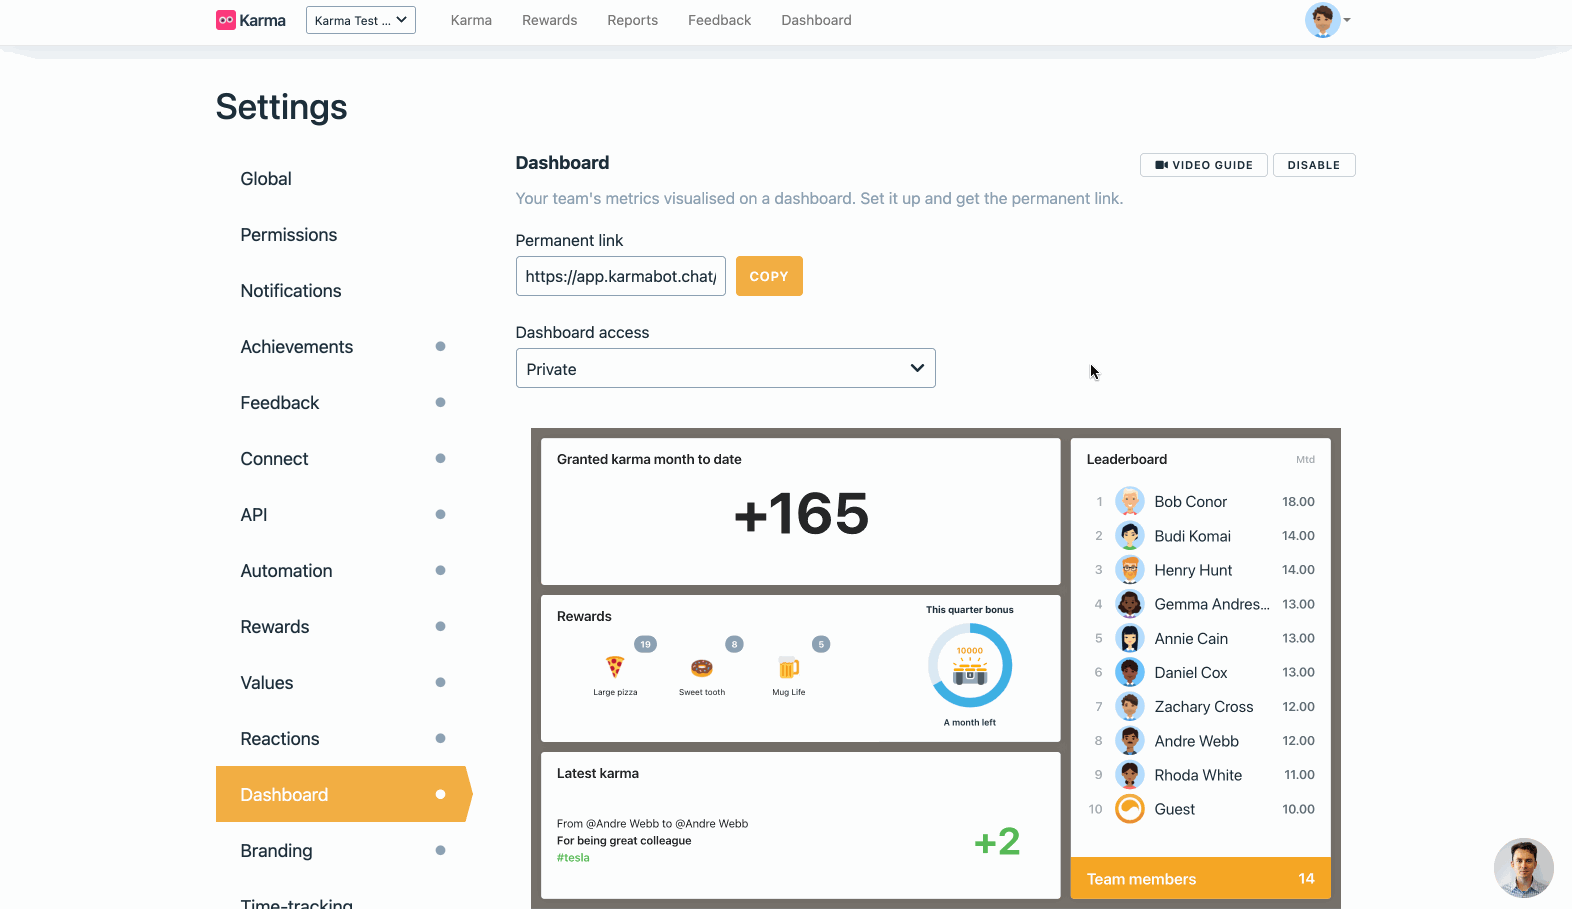
Task: Click the Guest leaderboard avatar icon
Action: (1130, 809)
